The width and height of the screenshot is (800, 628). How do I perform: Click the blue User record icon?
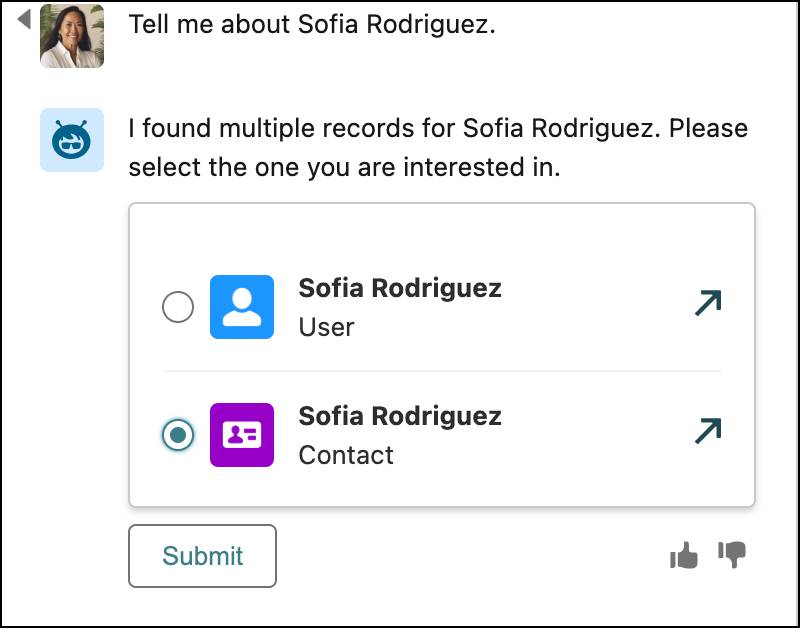point(241,307)
